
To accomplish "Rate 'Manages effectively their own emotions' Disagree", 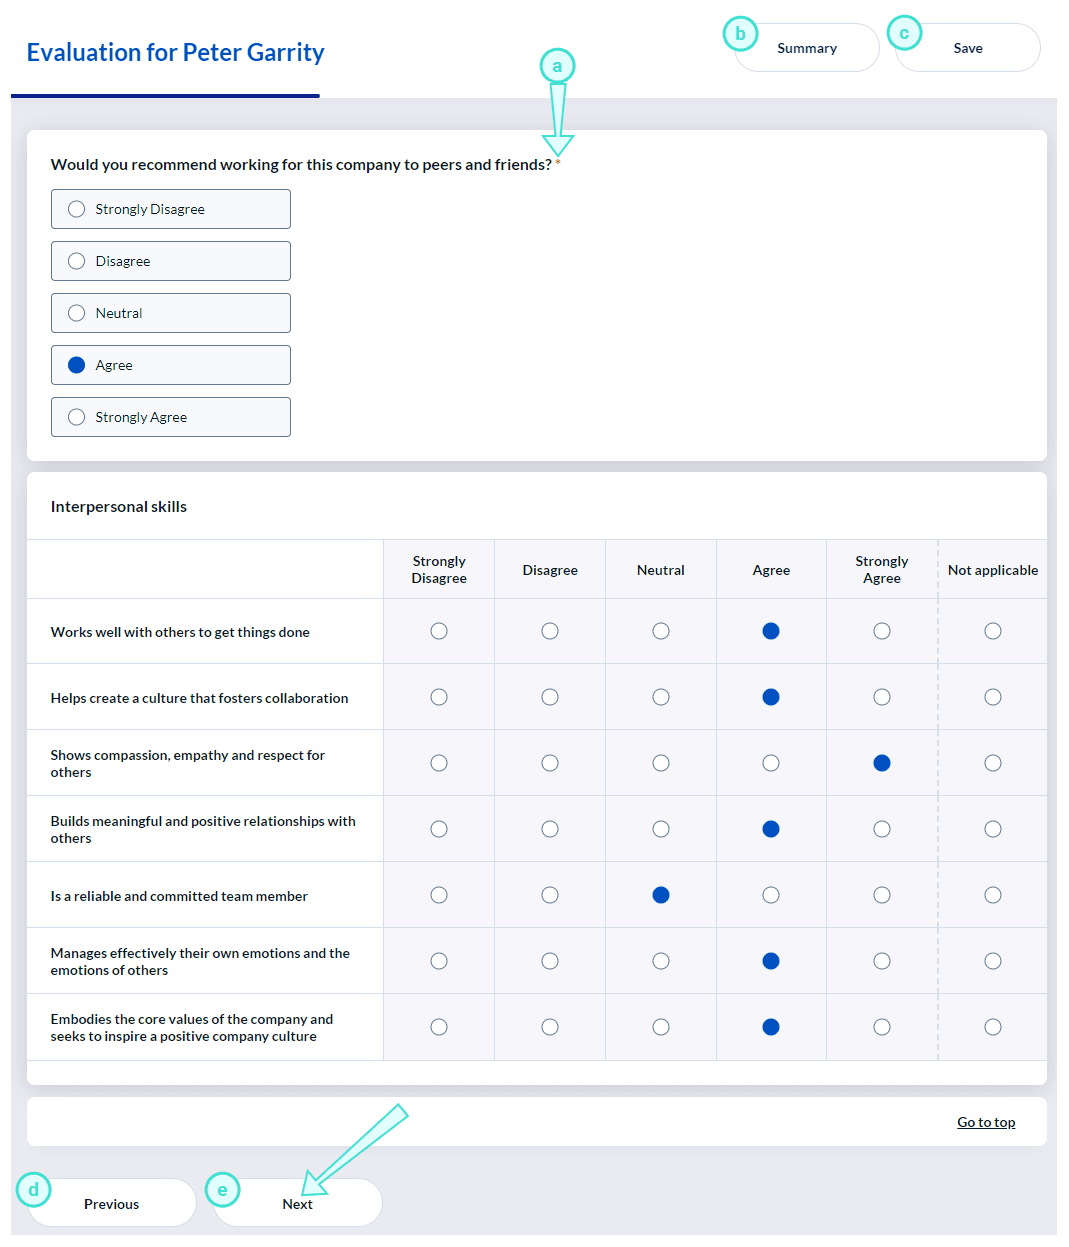I will click(549, 961).
